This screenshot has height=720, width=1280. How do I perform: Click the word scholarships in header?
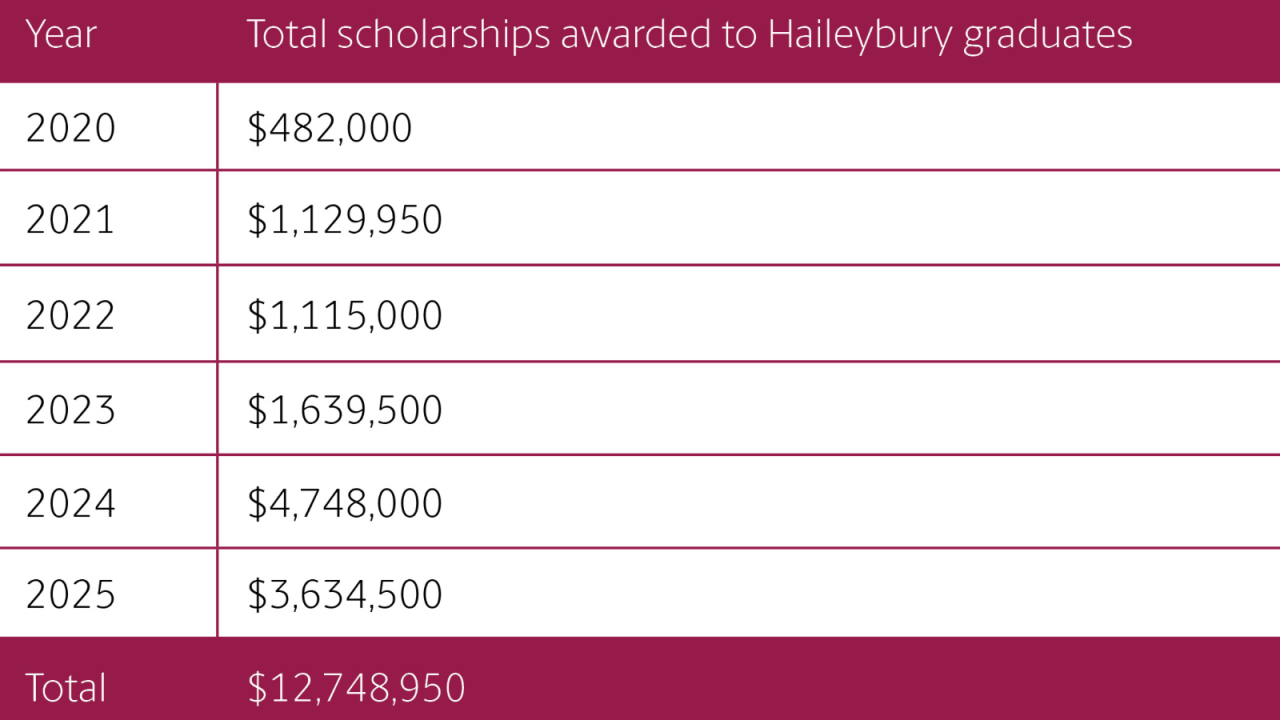[443, 35]
